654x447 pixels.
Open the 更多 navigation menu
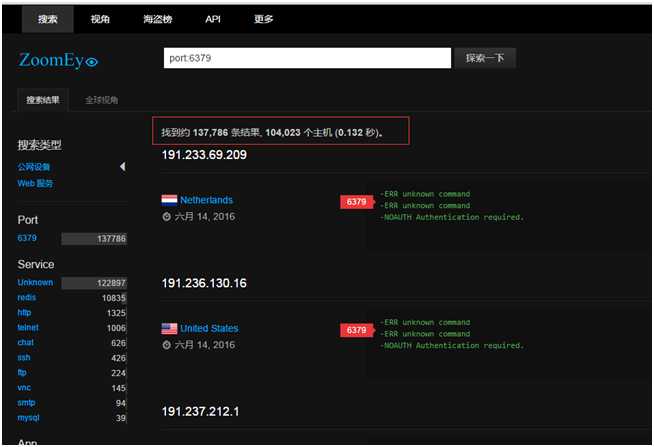click(264, 19)
